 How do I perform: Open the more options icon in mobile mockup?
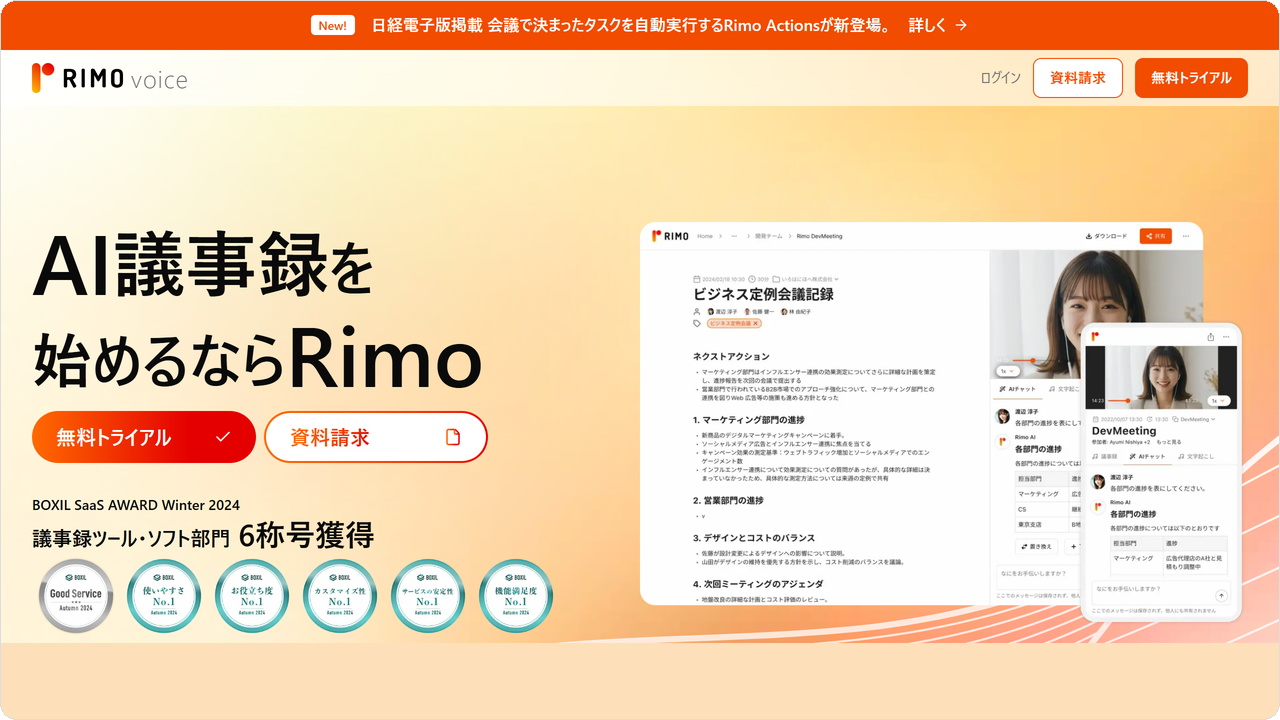pyautogui.click(x=1226, y=337)
